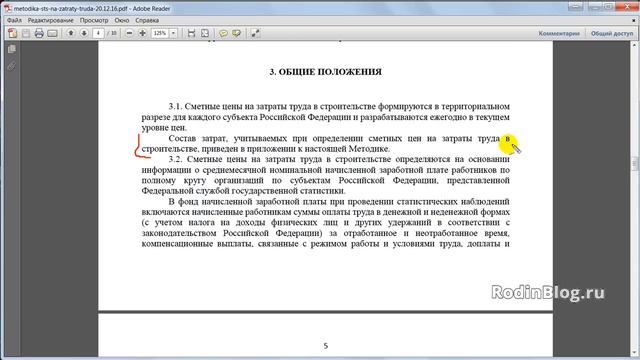Open the zoom level dropdown arrow
640x360 pixels.
coord(173,33)
